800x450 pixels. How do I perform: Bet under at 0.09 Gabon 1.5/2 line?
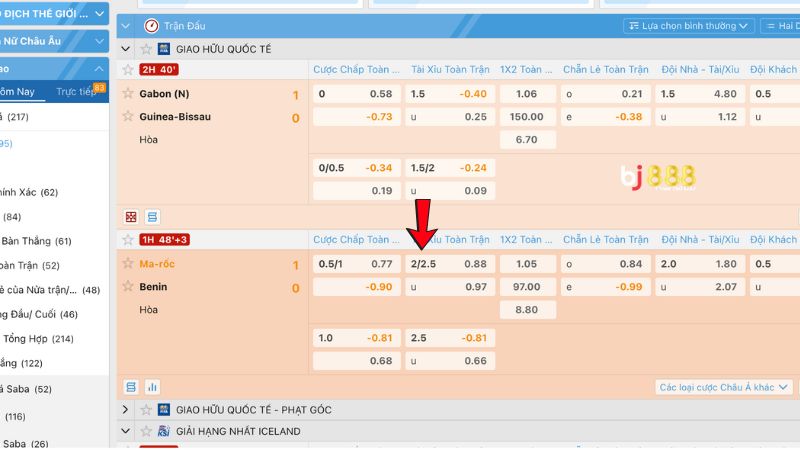[450, 191]
